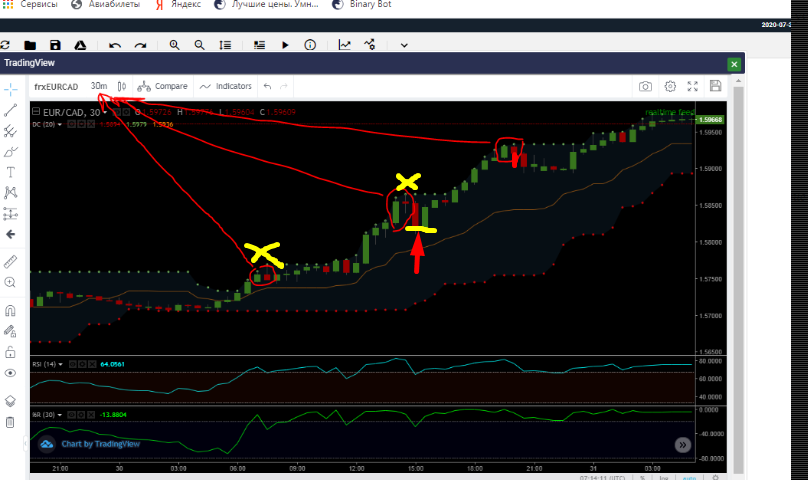Image resolution: width=808 pixels, height=480 pixels.
Task: Open the chart line icon in top toolbar
Action: [x=344, y=45]
